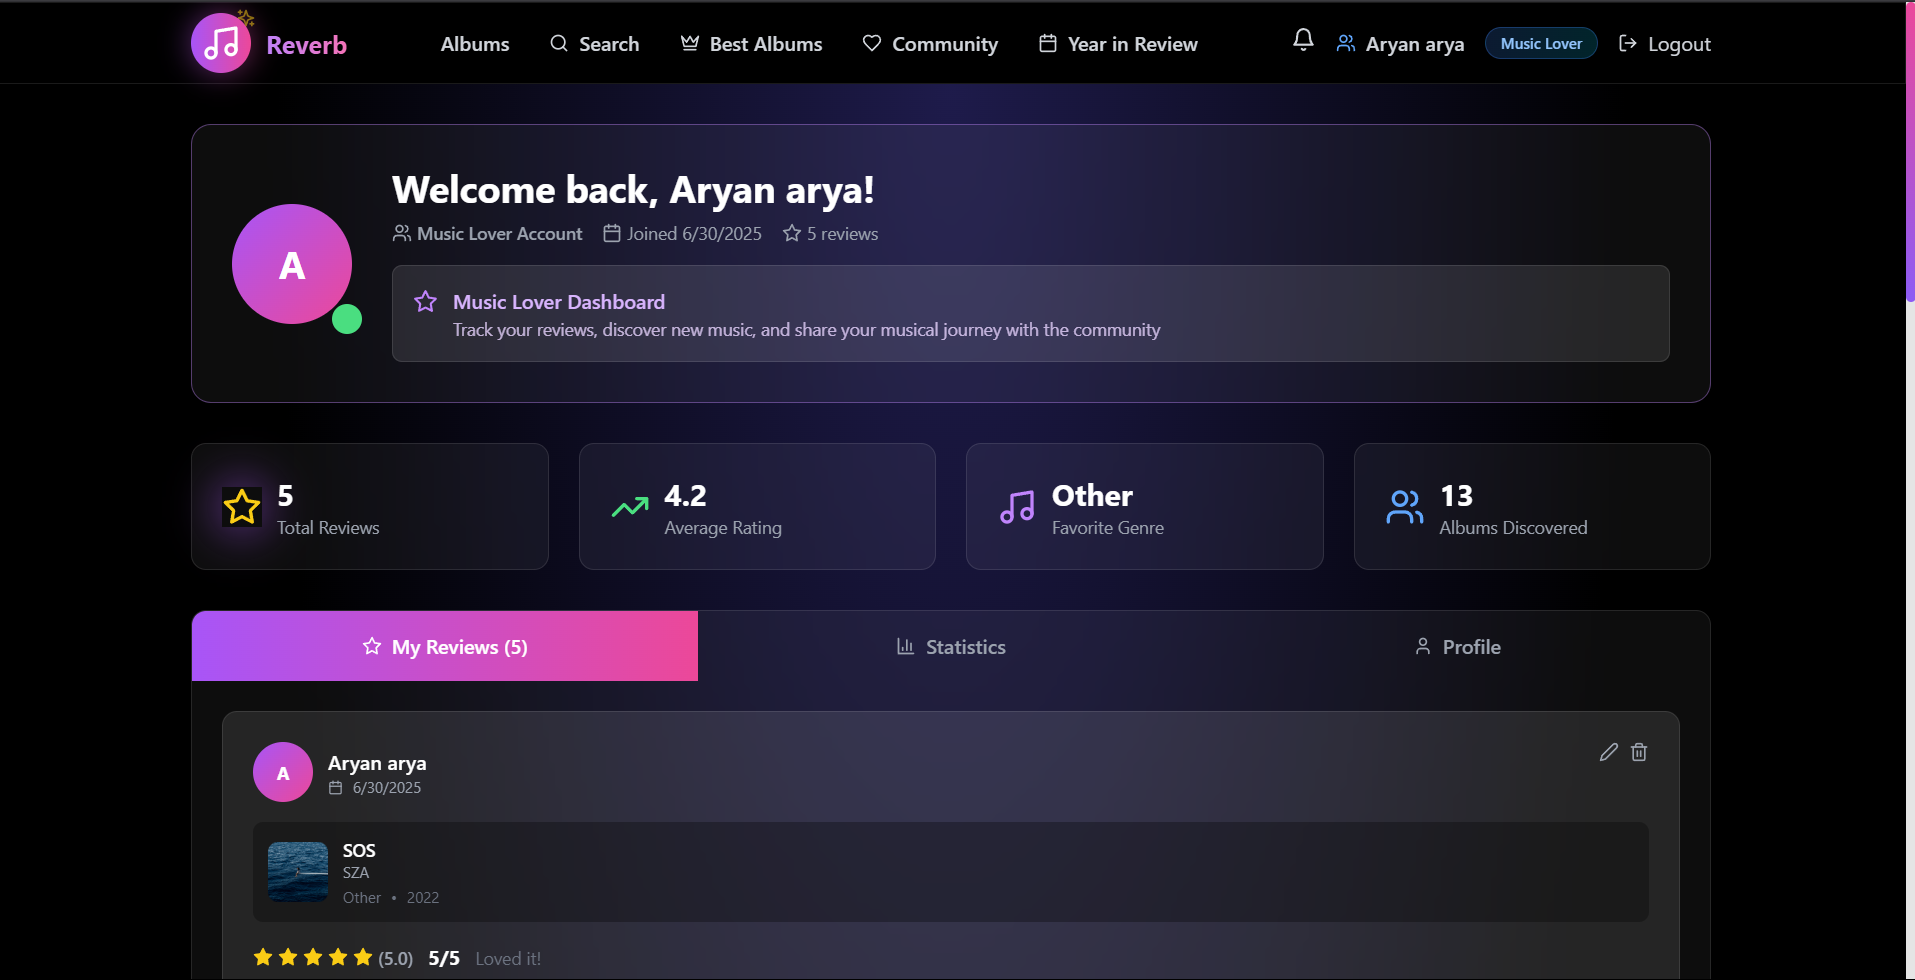Click the Other Favorite Genre value
Screen dimensions: 1915x980
click(x=1092, y=495)
